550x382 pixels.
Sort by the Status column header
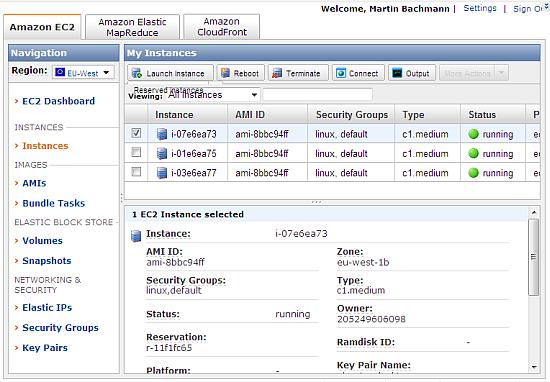click(492, 114)
